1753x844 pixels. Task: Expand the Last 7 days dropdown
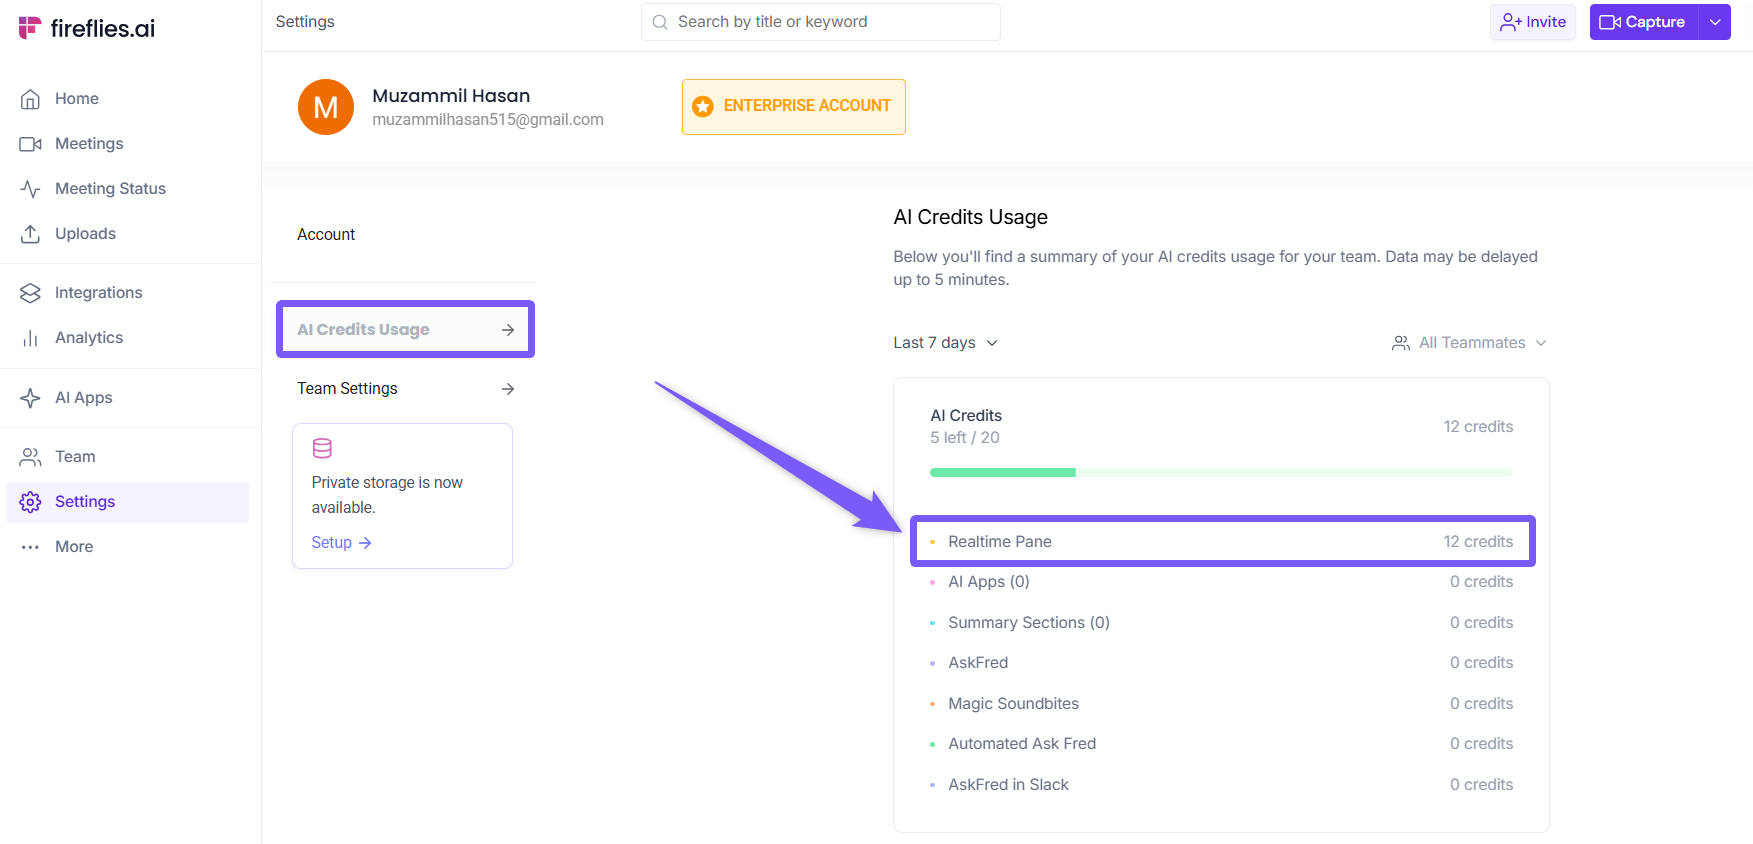(945, 343)
